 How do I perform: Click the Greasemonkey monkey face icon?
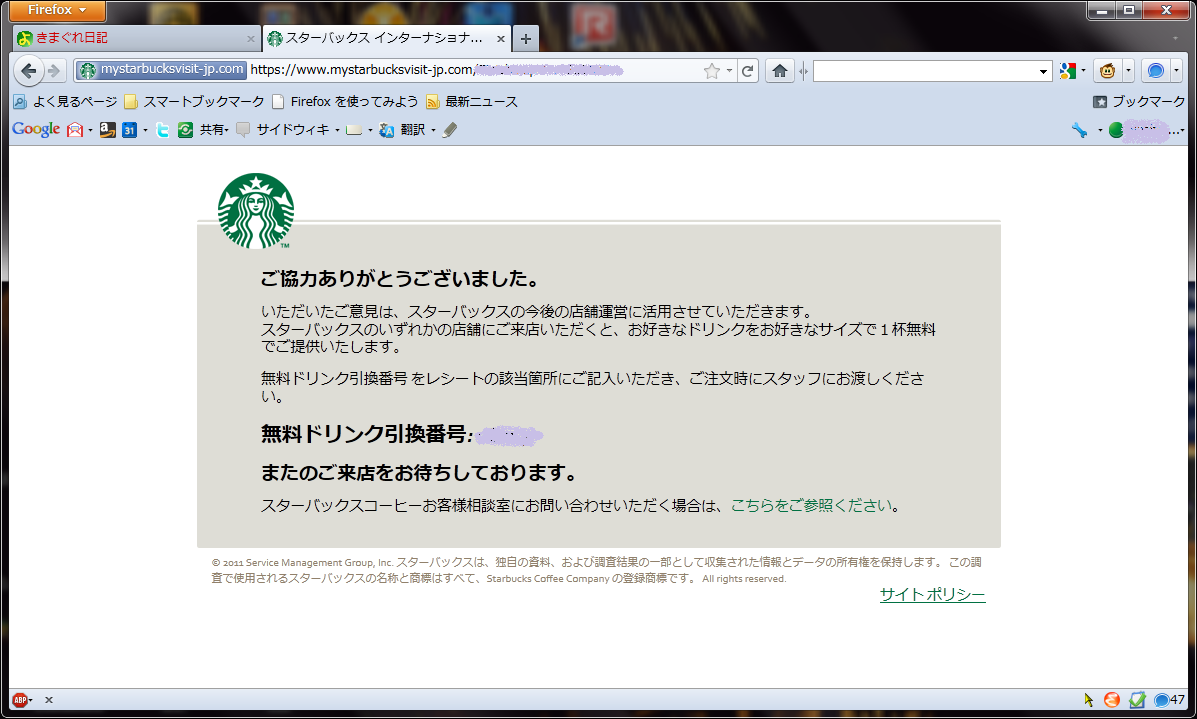1107,71
